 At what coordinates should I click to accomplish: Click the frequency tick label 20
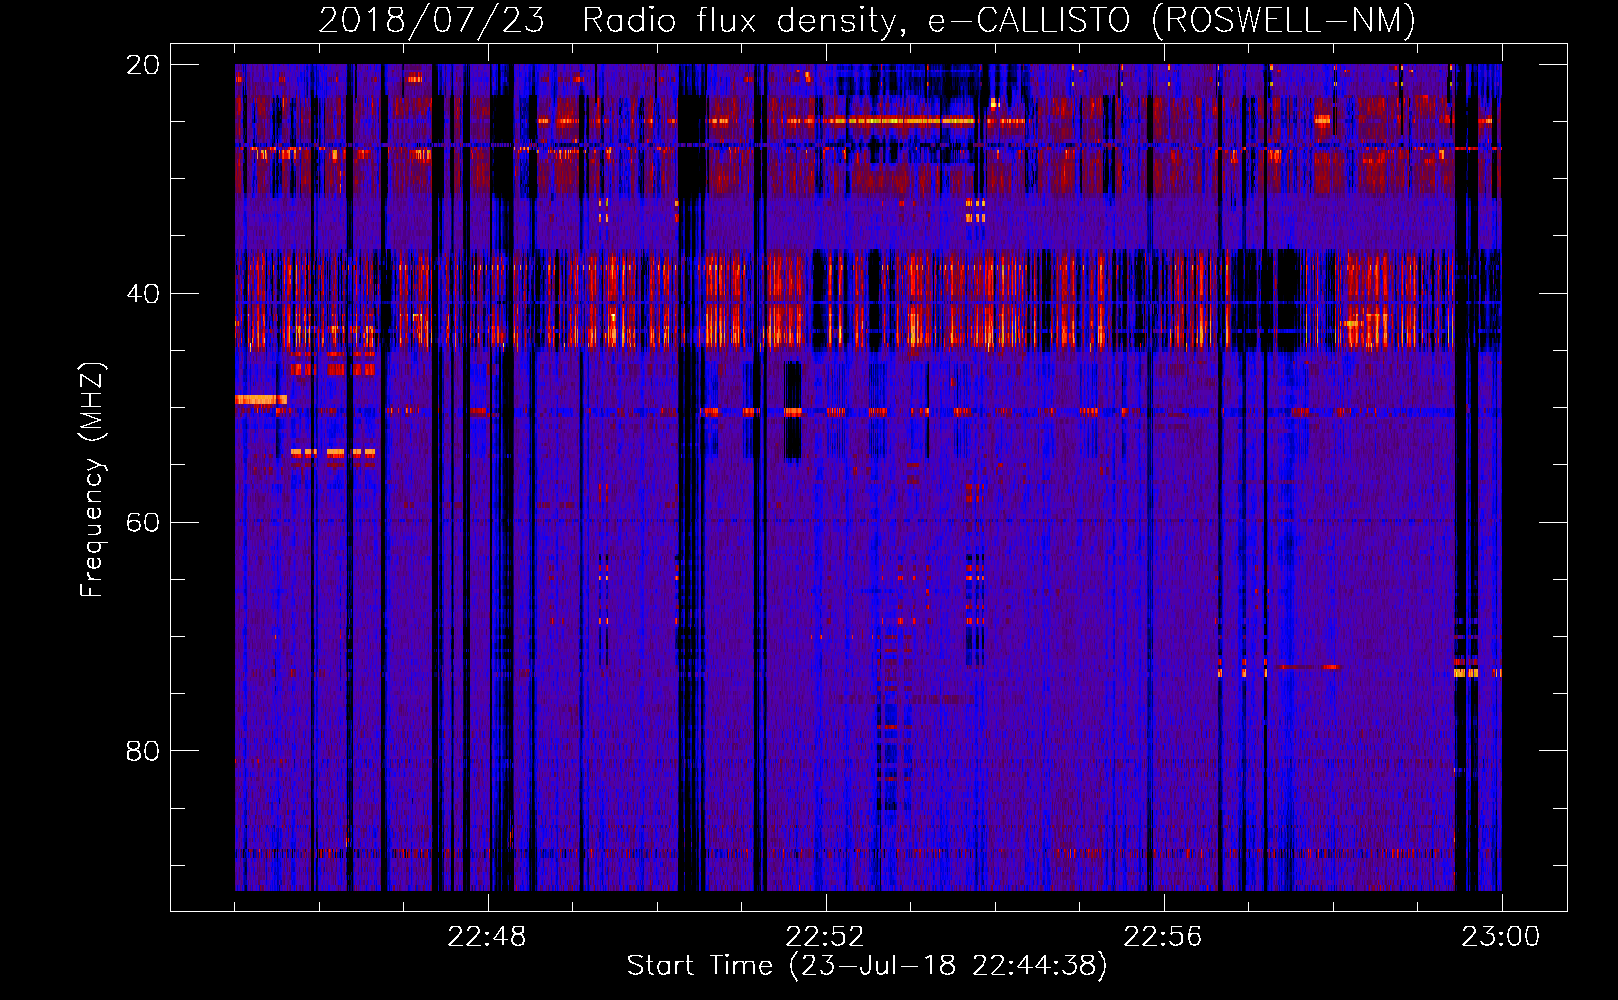(x=143, y=65)
